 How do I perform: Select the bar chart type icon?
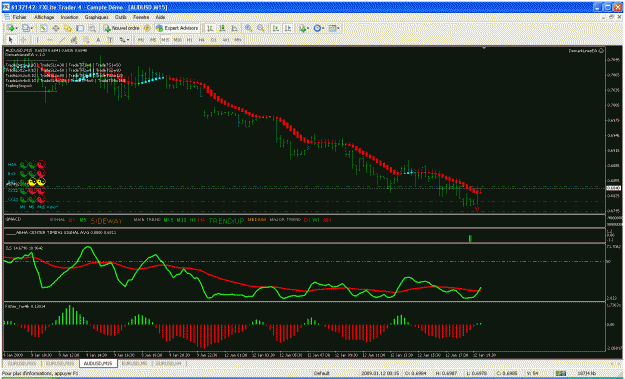(x=210, y=28)
